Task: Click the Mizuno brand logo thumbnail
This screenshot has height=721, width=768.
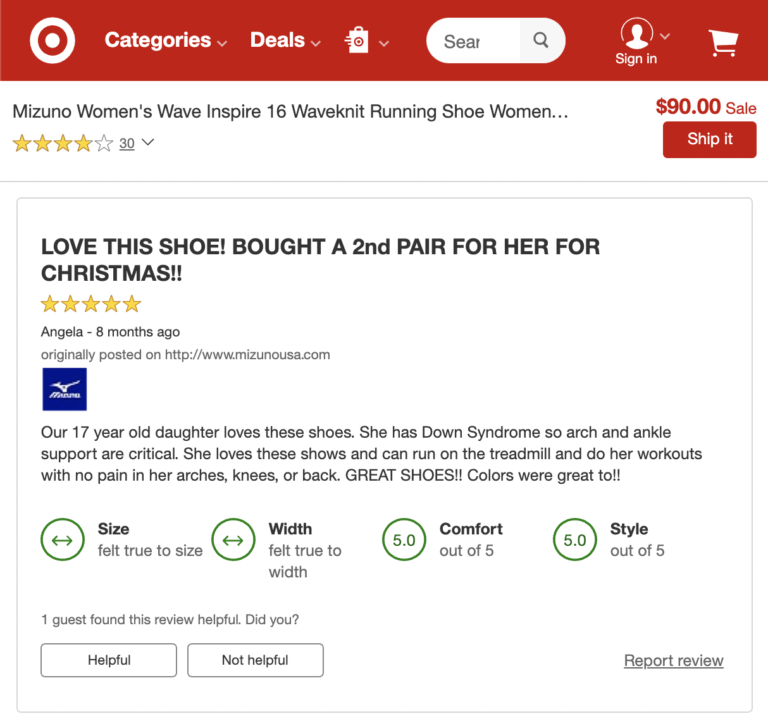Action: pos(64,390)
